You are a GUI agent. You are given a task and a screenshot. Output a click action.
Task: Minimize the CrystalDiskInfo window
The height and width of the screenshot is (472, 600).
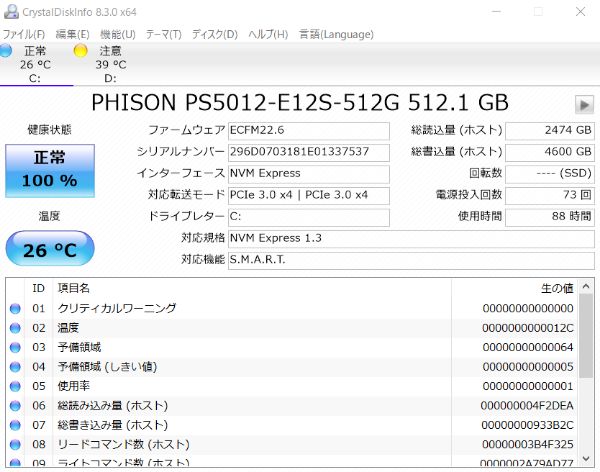coord(496,12)
